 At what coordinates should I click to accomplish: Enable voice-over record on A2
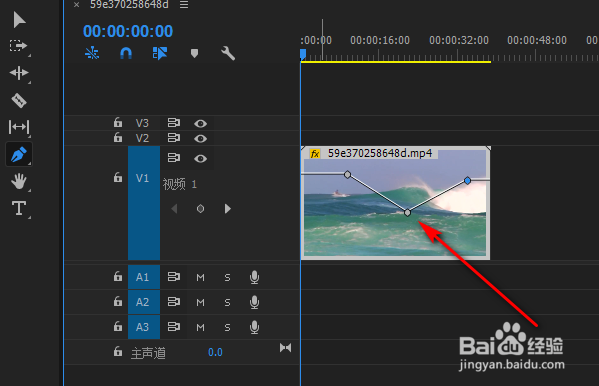coord(254,302)
